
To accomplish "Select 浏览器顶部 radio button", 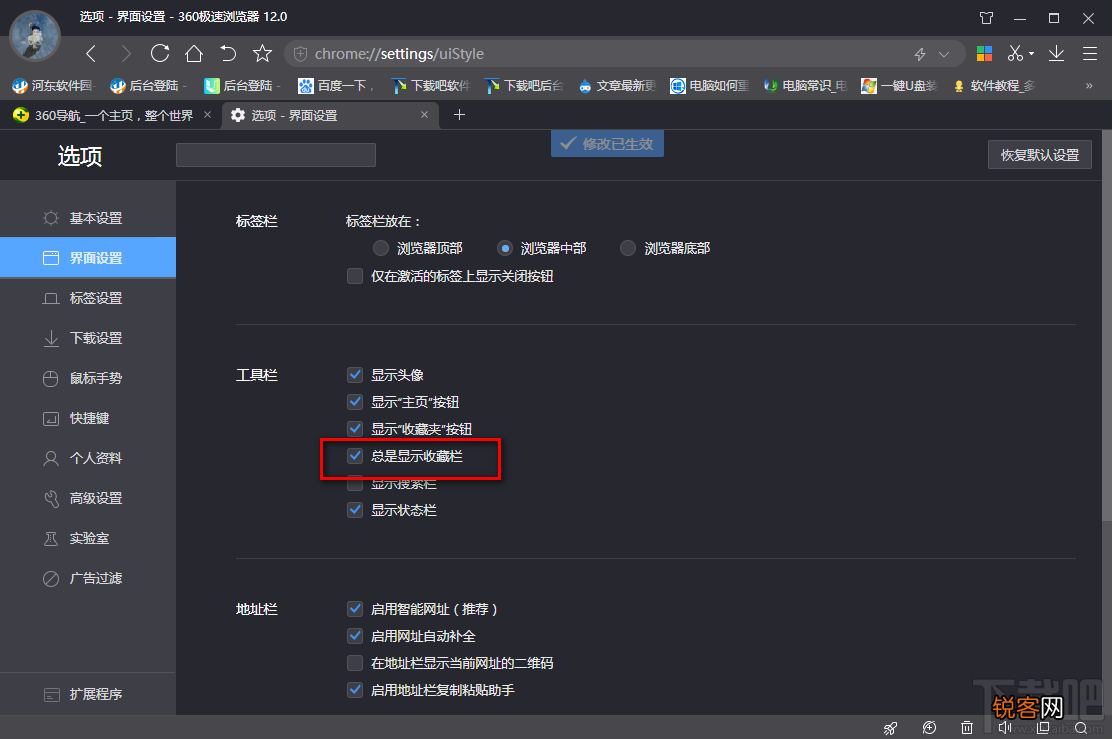I will 381,248.
